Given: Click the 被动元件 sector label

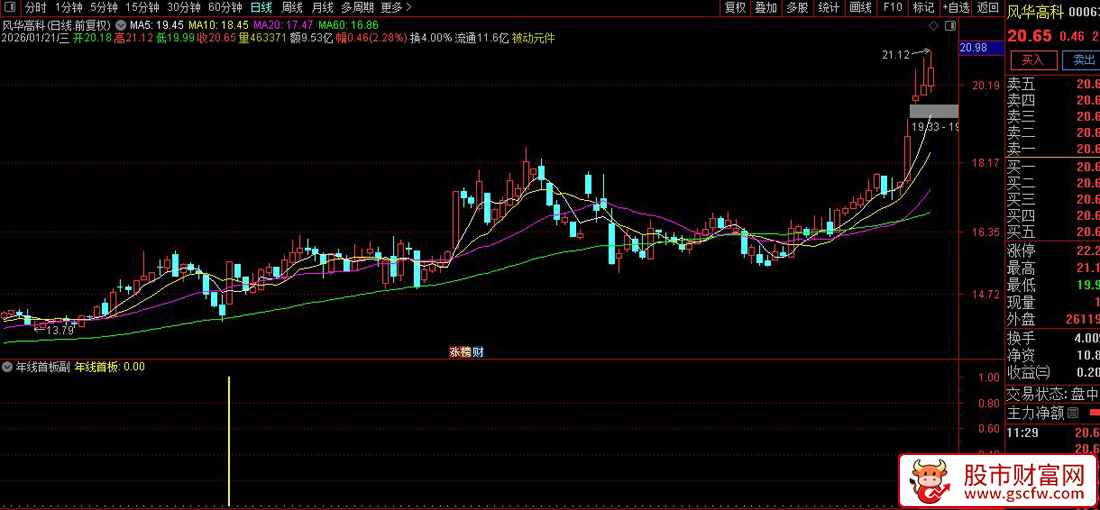Looking at the screenshot, I should click(x=533, y=38).
